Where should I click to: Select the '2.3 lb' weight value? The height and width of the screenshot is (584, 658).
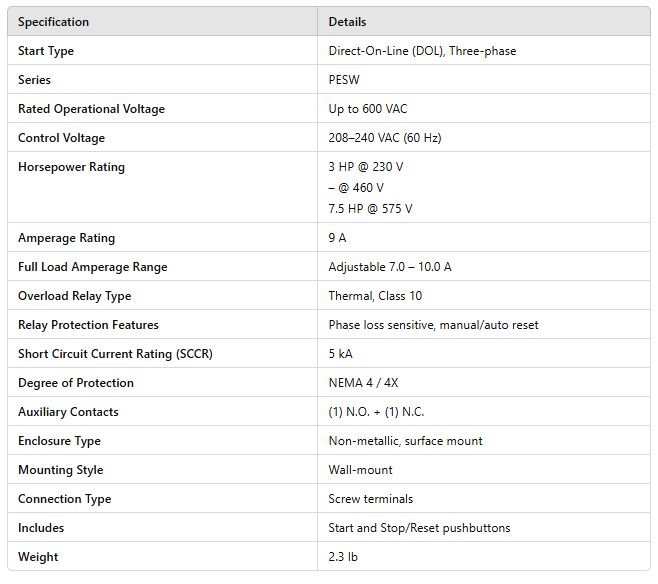[343, 557]
